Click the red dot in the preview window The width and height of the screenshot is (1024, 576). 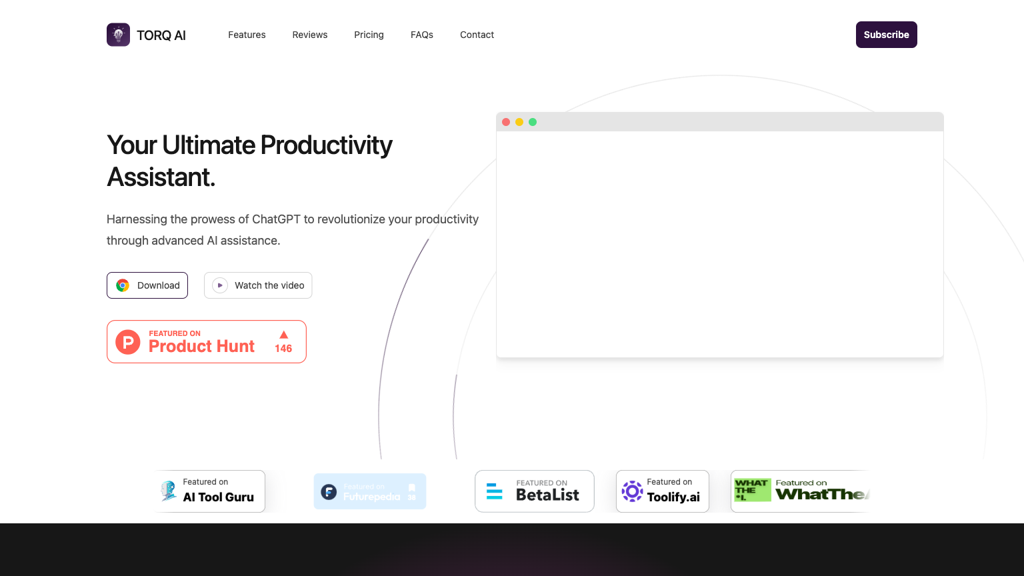[x=506, y=122]
